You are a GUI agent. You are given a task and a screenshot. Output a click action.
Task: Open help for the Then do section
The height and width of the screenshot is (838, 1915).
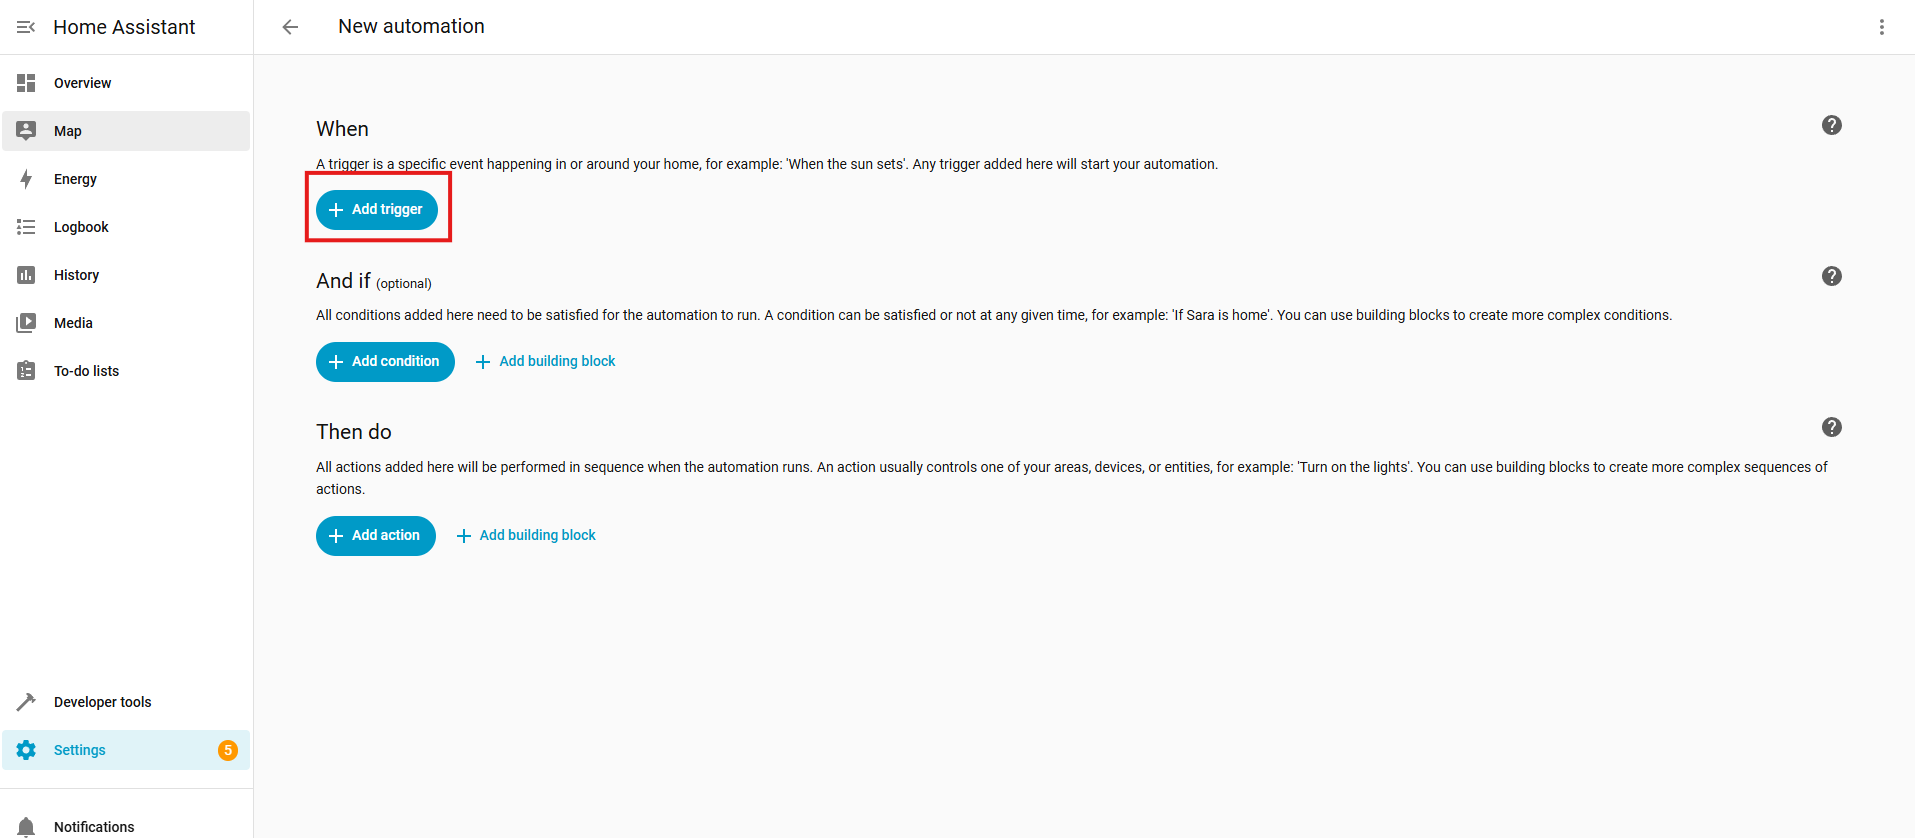coord(1831,427)
